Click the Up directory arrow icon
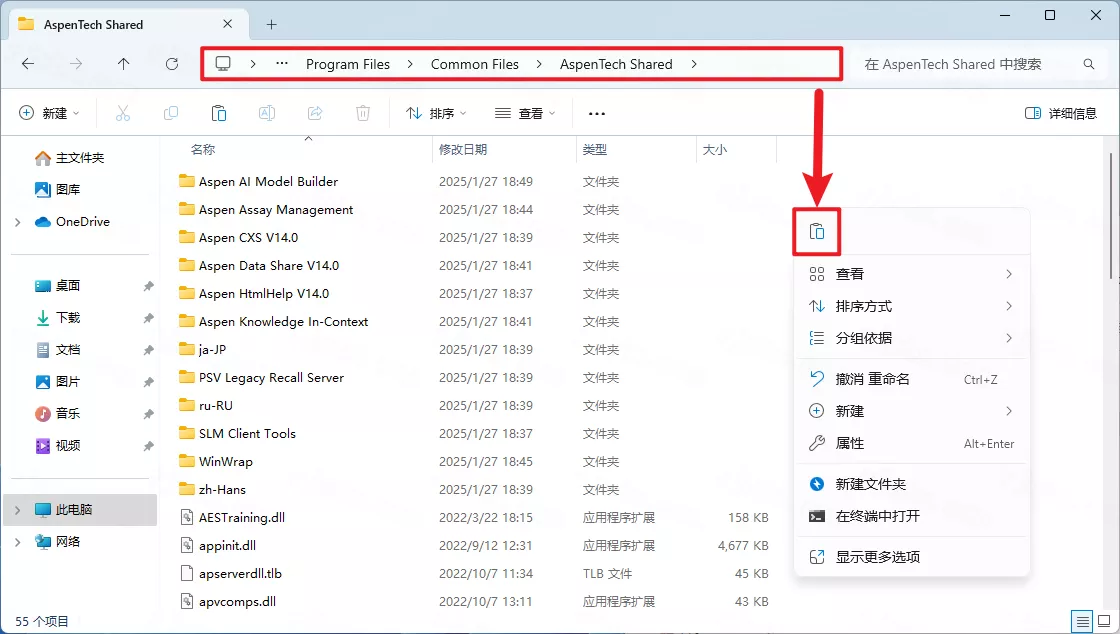The image size is (1120, 634). pos(124,64)
